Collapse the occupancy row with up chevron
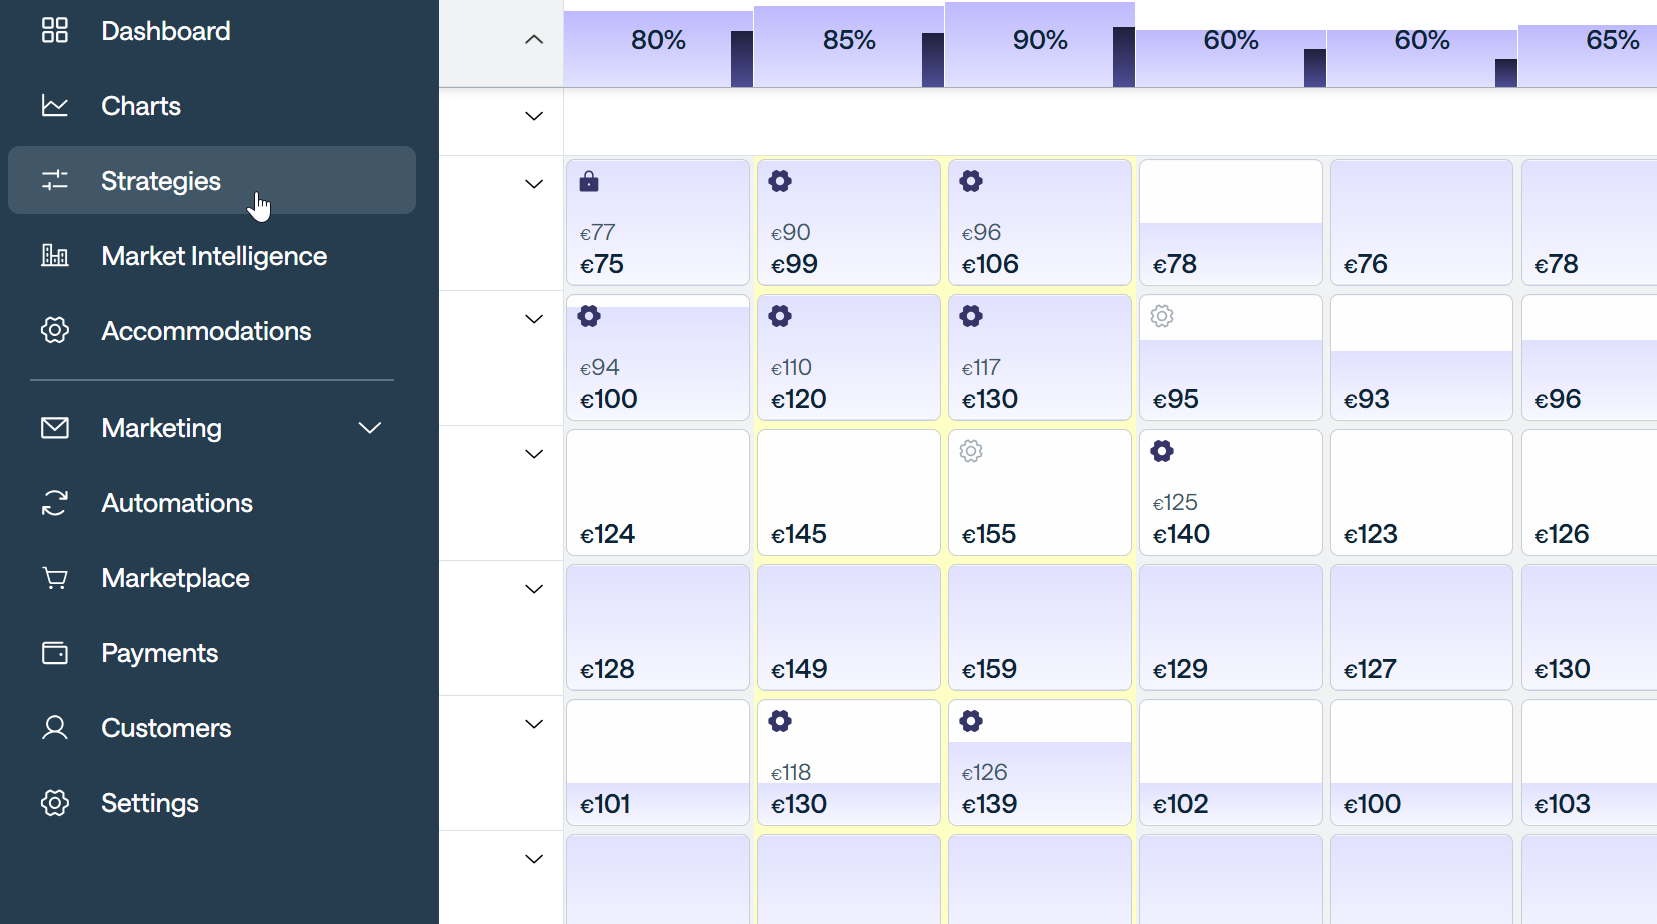Viewport: 1657px width, 924px height. click(534, 40)
